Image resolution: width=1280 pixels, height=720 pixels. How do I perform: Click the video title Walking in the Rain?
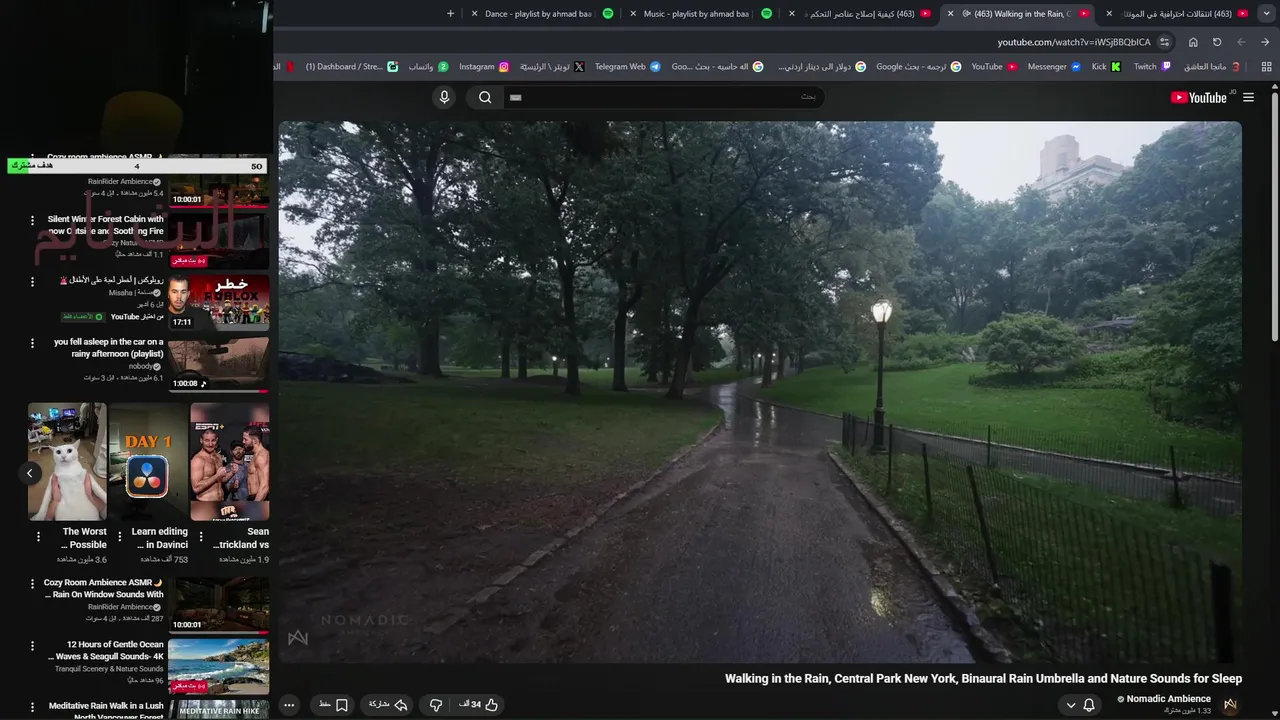(983, 678)
